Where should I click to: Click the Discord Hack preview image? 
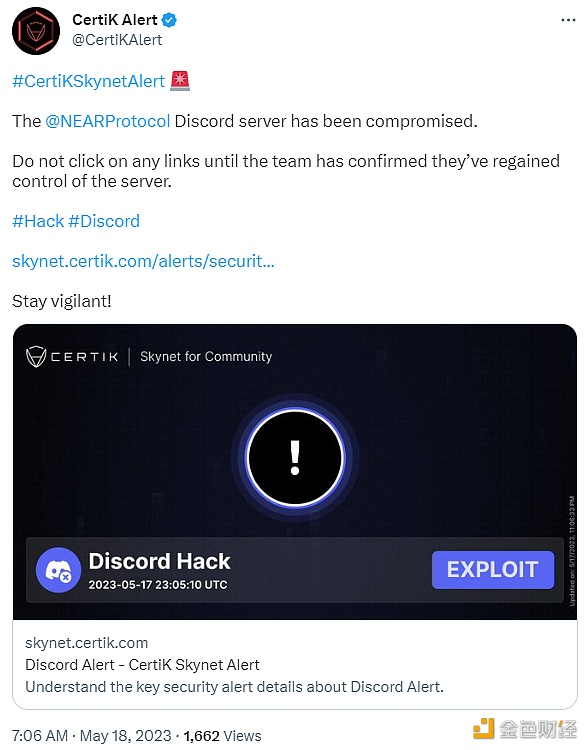point(295,472)
